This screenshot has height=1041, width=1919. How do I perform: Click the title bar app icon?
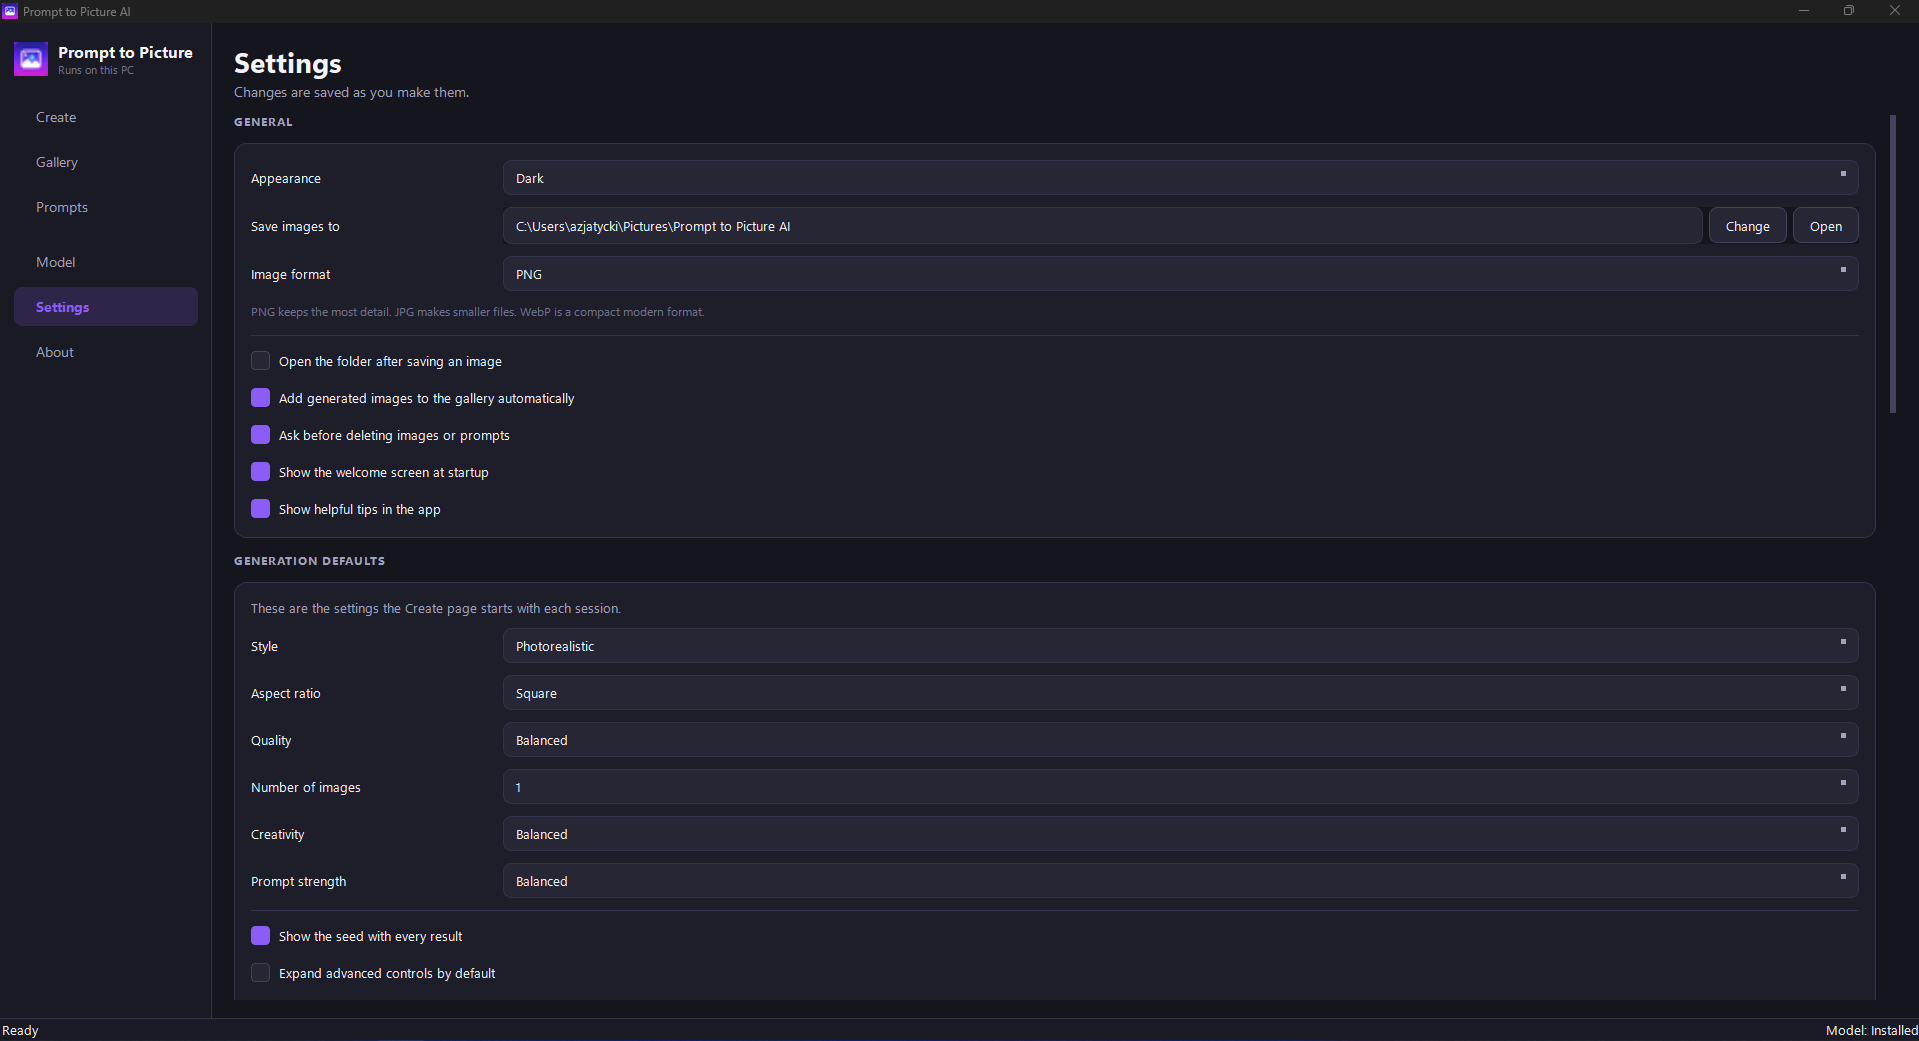pos(10,11)
